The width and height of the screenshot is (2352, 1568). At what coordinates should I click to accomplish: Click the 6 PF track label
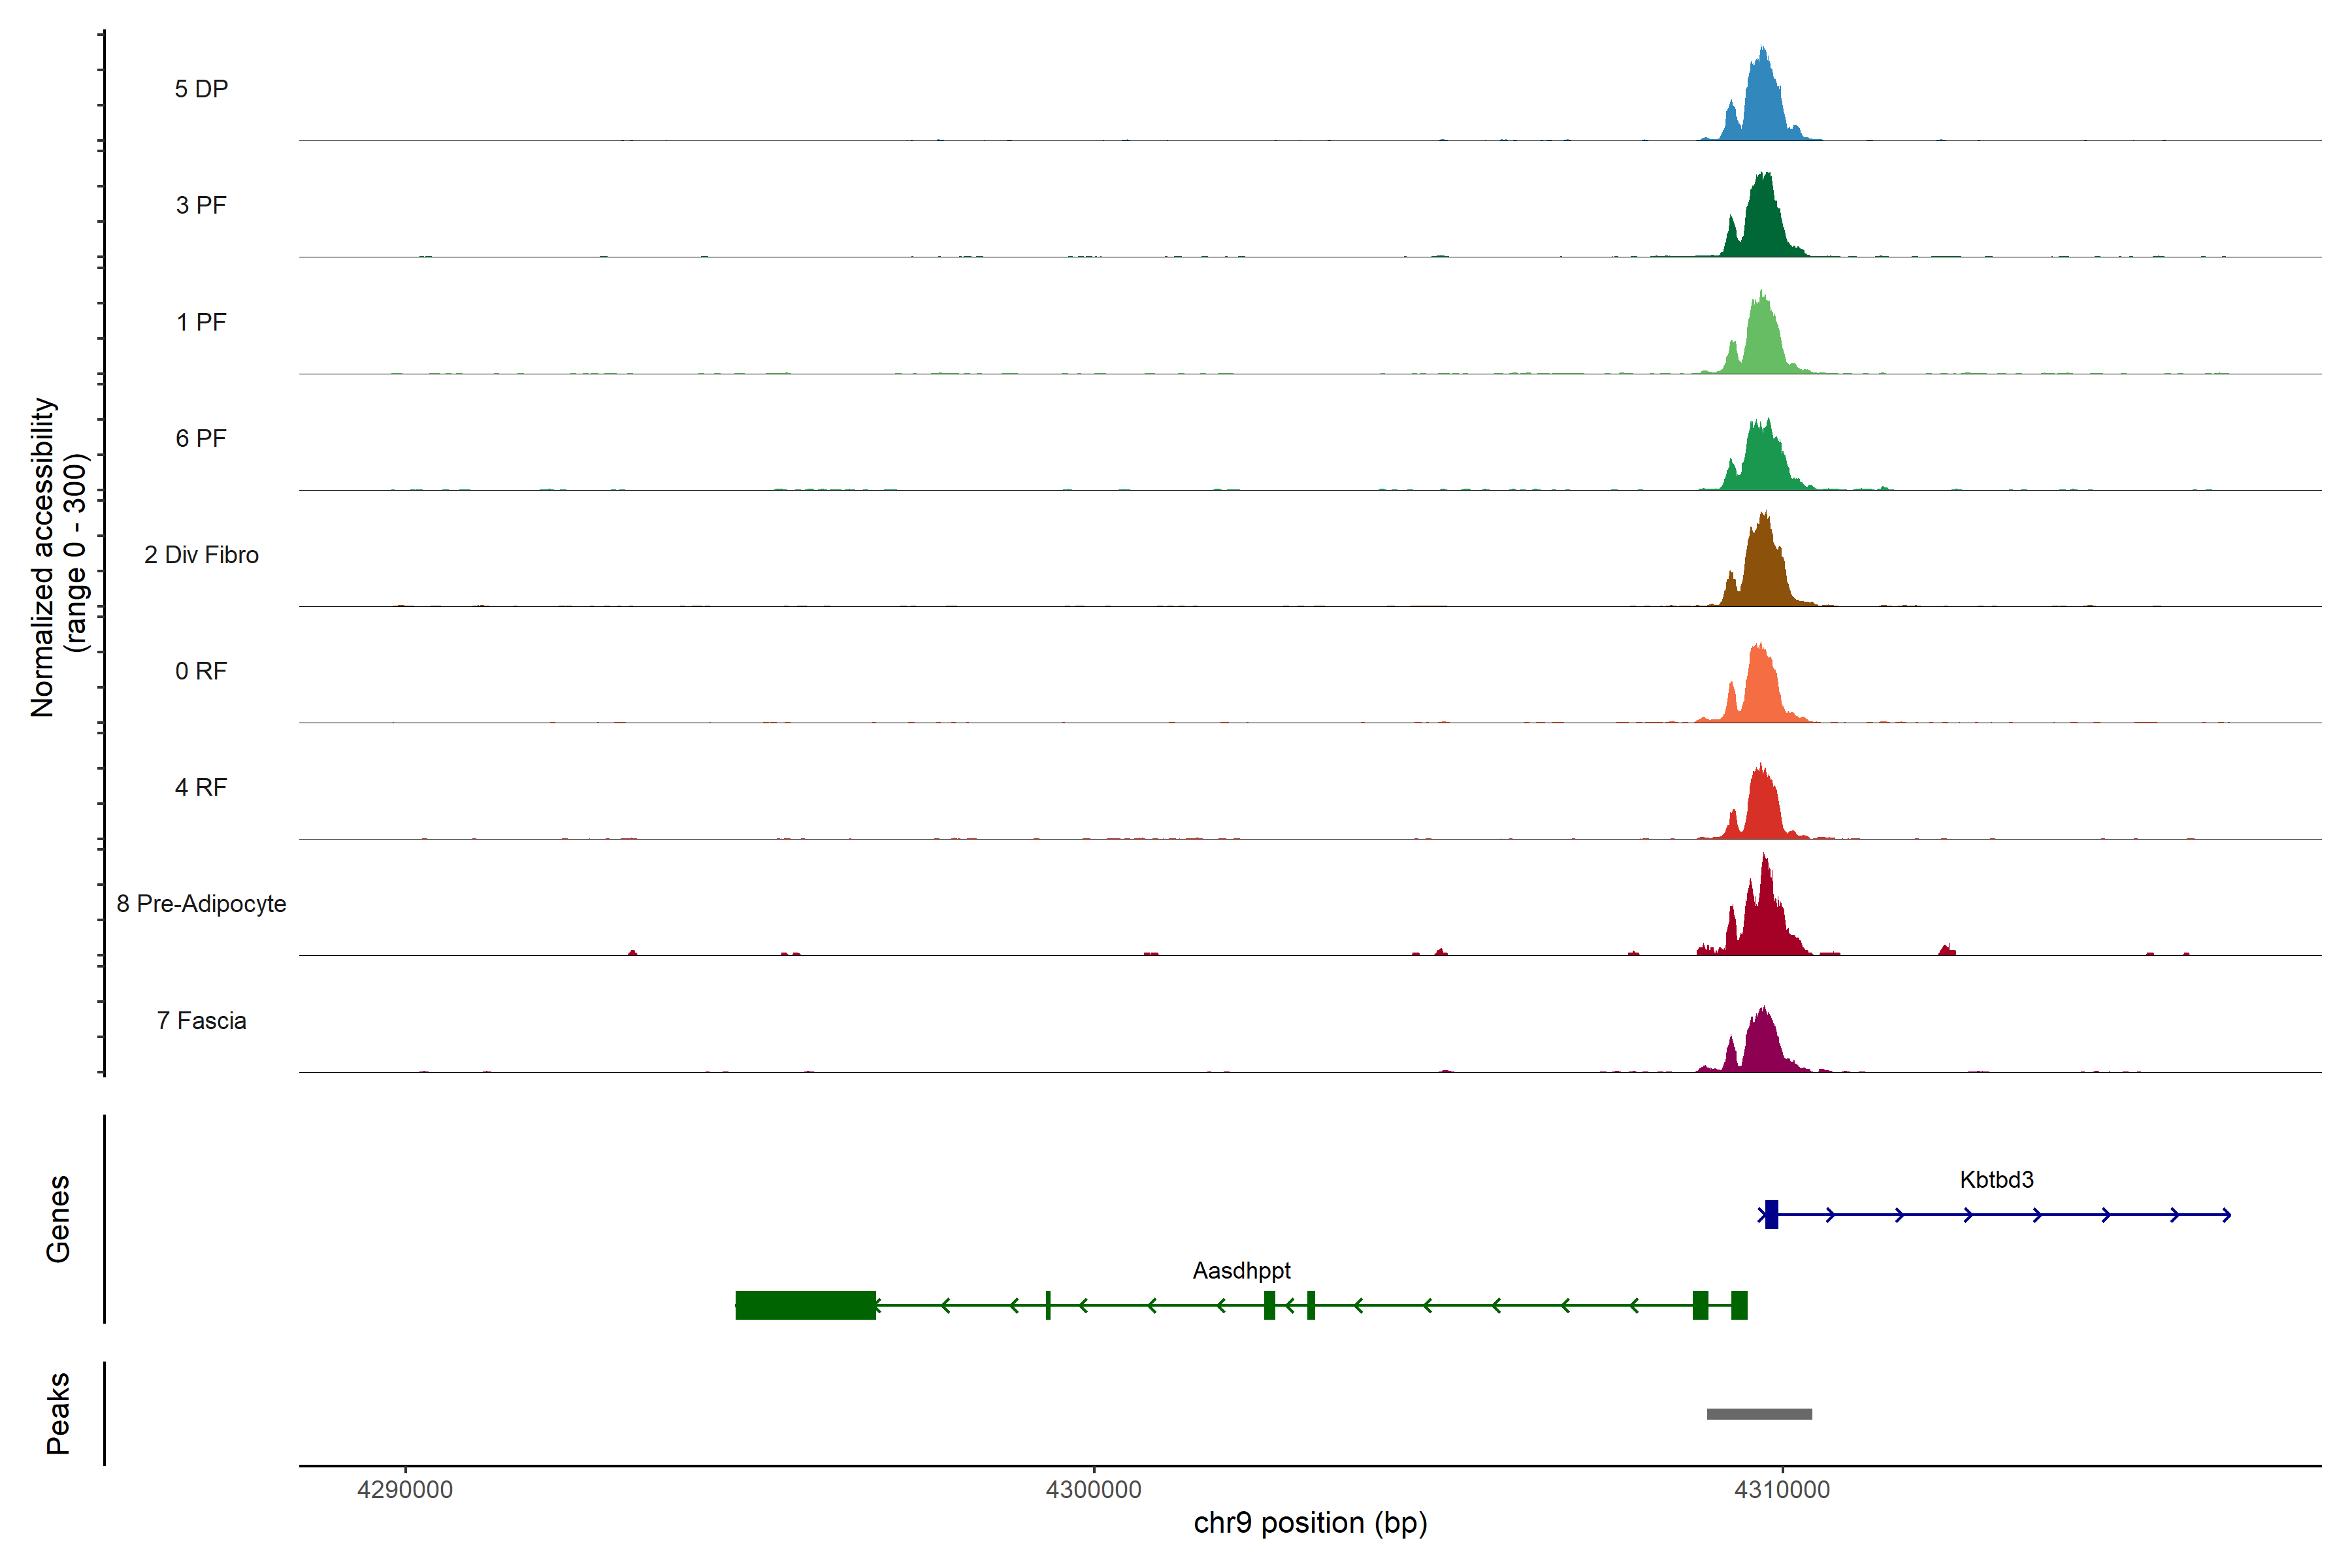click(x=201, y=438)
